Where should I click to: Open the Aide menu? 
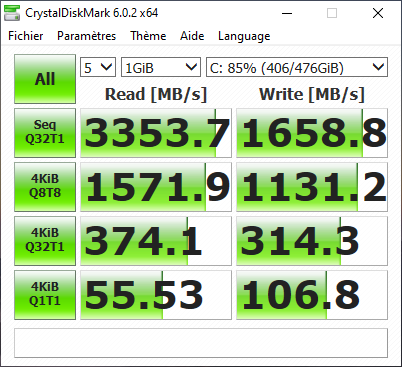click(x=192, y=36)
